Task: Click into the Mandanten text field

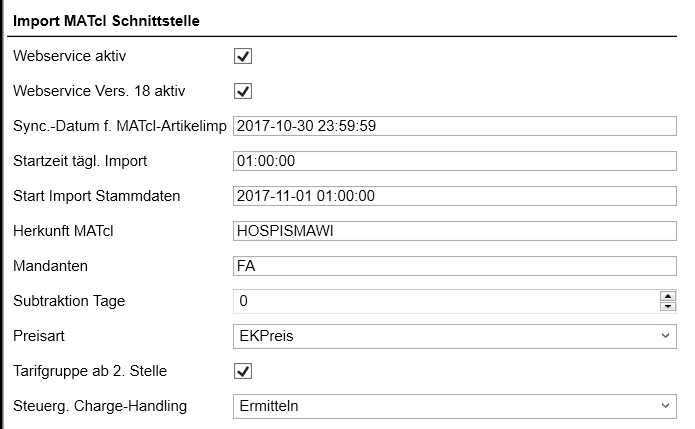Action: 455,266
